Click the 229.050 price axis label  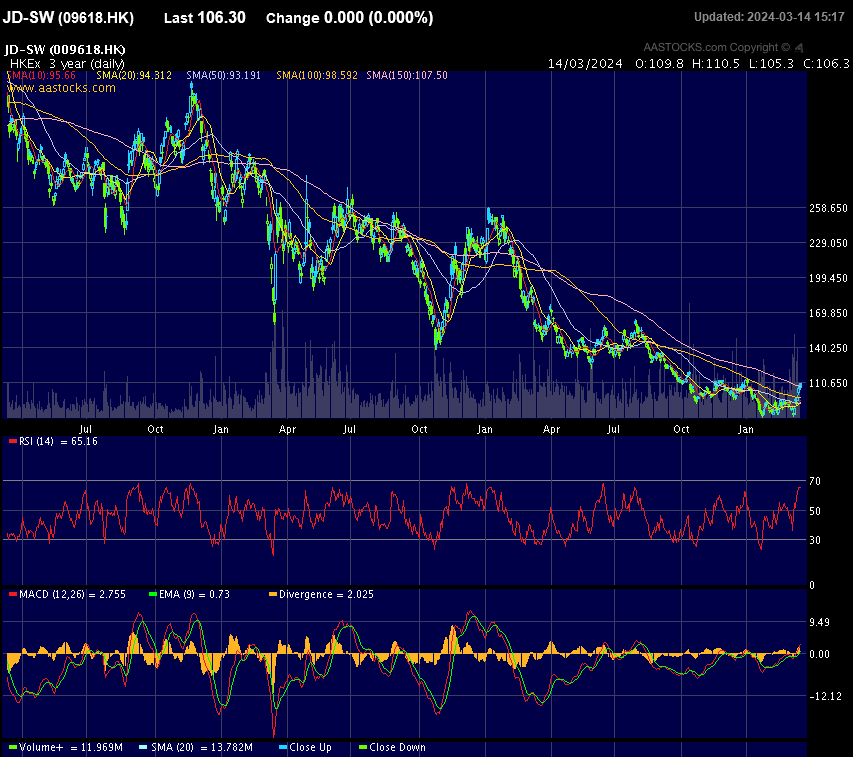[828, 243]
